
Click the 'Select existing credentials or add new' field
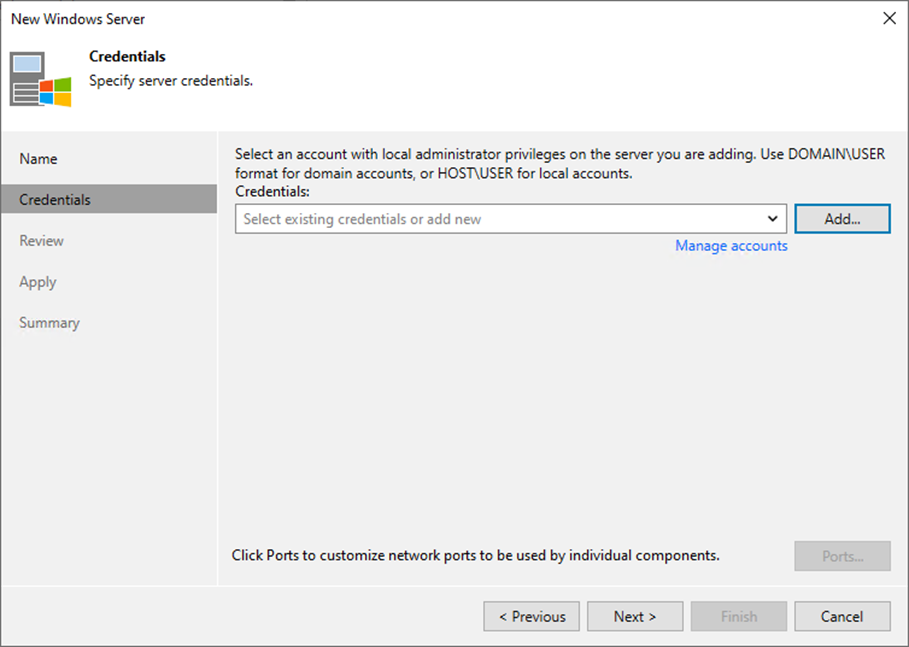click(x=510, y=219)
